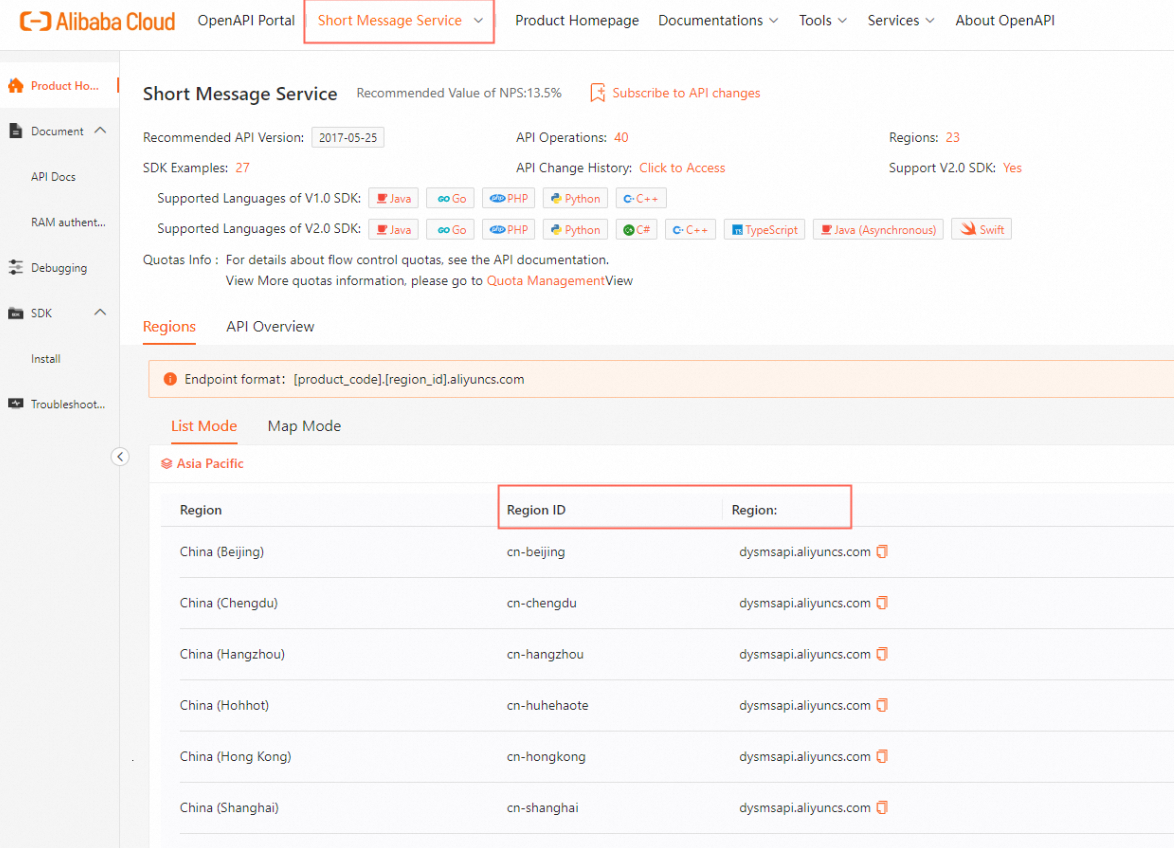Select the V2.0 SDK Python language tag
Screen dimensions: 1174x848
[575, 230]
